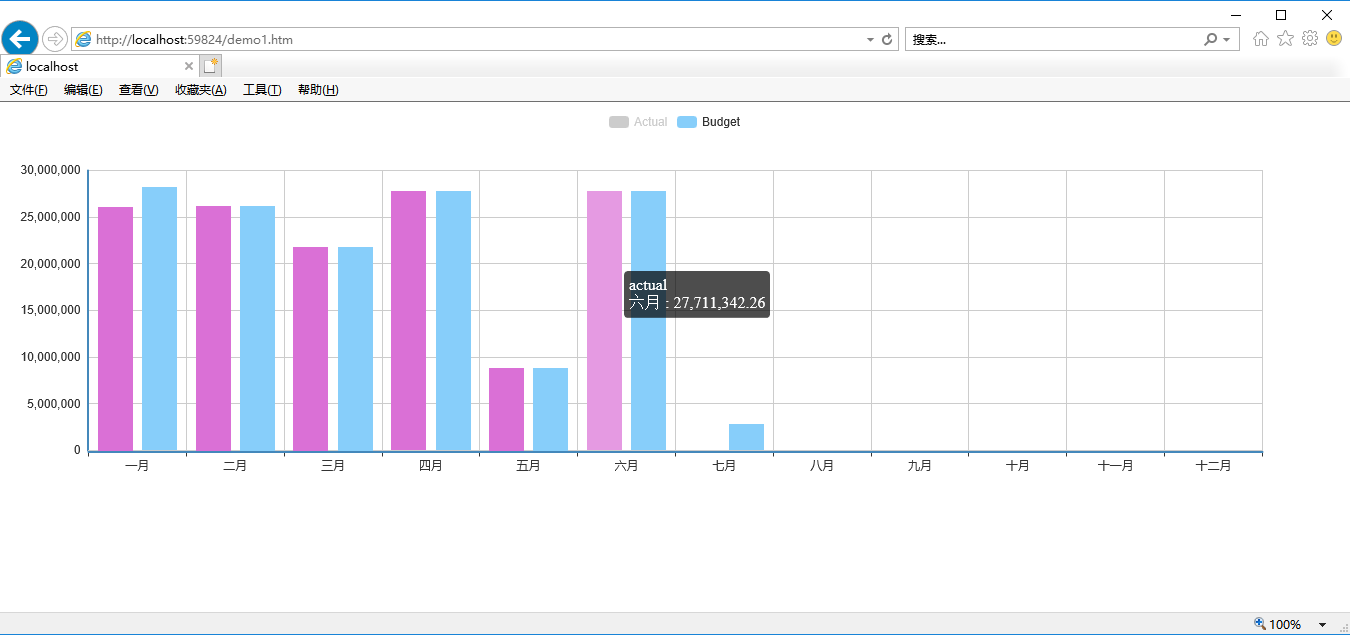Open the Tools gear icon

(1310, 39)
